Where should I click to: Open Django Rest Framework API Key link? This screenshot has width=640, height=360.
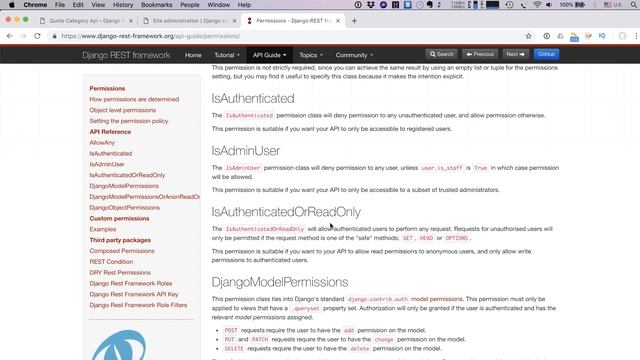coord(134,294)
